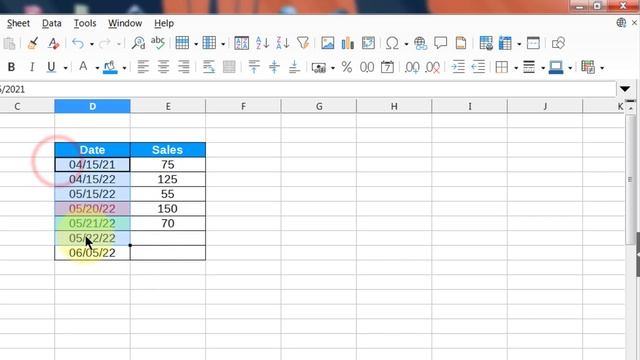
Task: Open the Data menu
Action: pyautogui.click(x=52, y=23)
